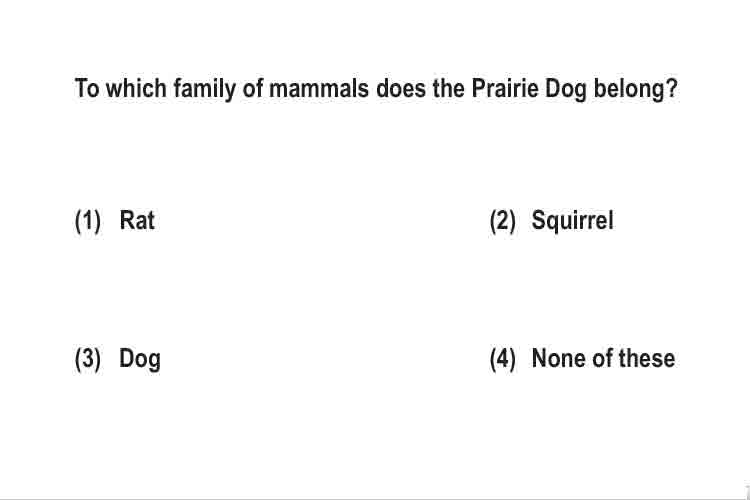Click the word of after family
The height and width of the screenshot is (500, 750).
[x=253, y=89]
